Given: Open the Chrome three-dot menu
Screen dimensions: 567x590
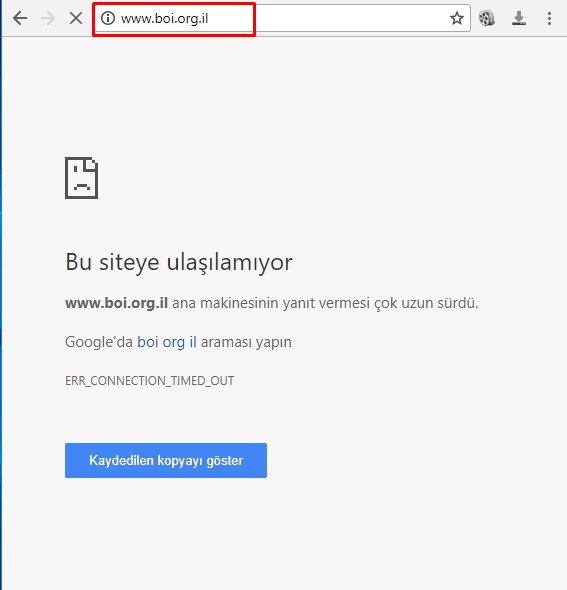Looking at the screenshot, I should click(549, 18).
